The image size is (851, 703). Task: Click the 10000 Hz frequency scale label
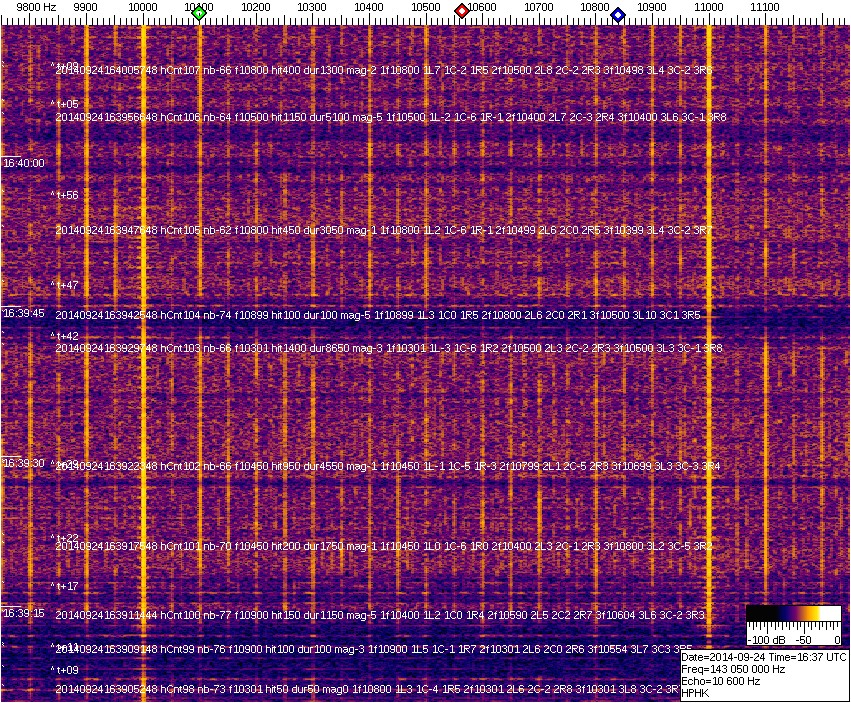tap(143, 6)
